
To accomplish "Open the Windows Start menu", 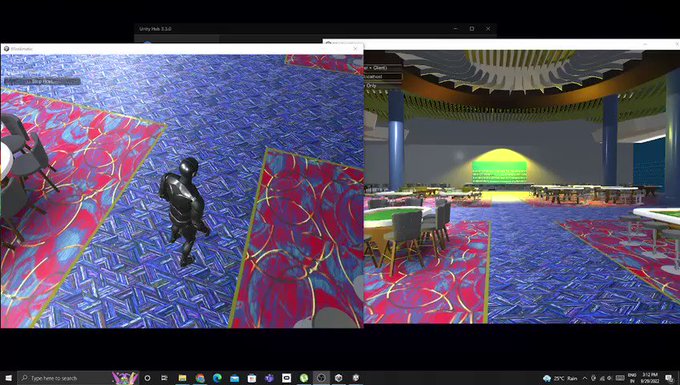I will click(x=8, y=378).
